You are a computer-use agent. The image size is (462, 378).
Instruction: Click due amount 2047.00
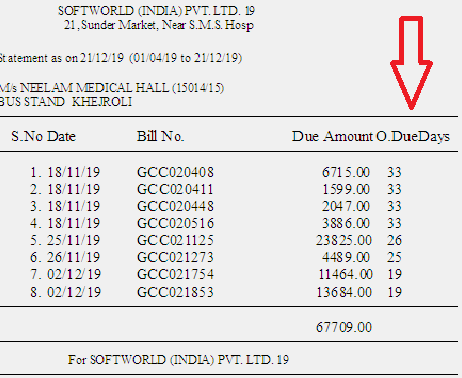(x=346, y=206)
